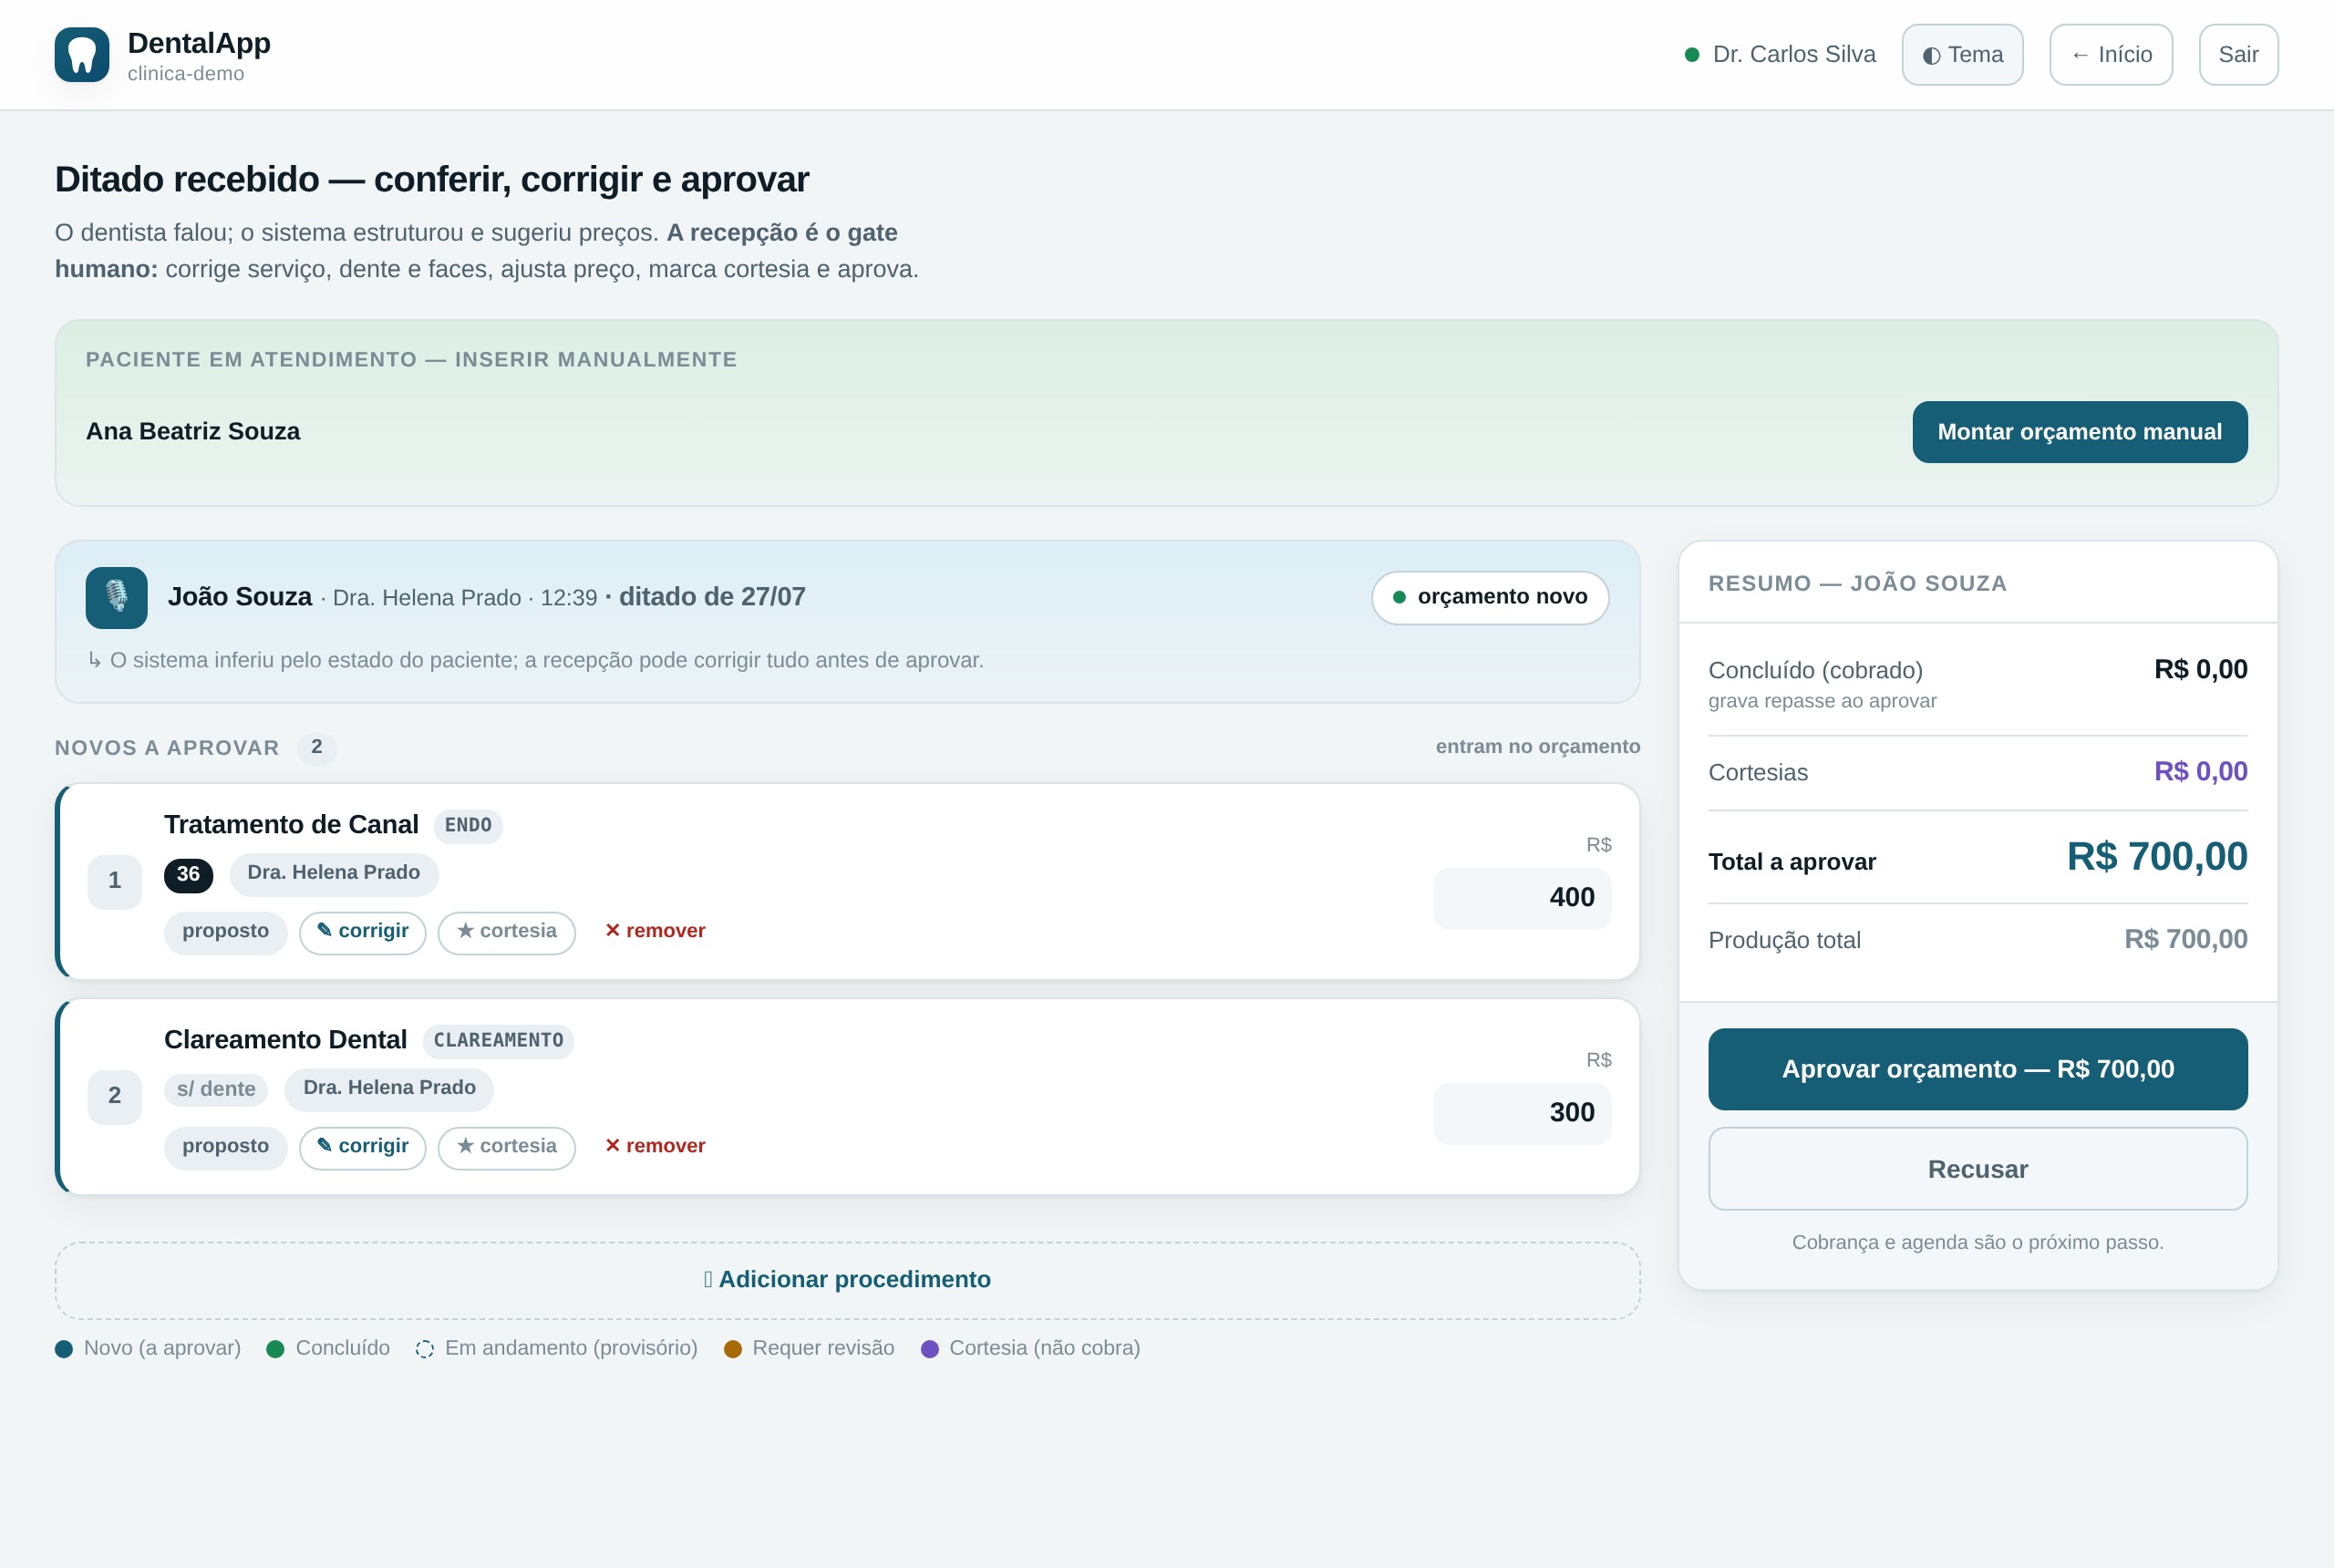This screenshot has height=1568, width=2334.
Task: Click Montar orçamento manual button
Action: (x=2080, y=432)
